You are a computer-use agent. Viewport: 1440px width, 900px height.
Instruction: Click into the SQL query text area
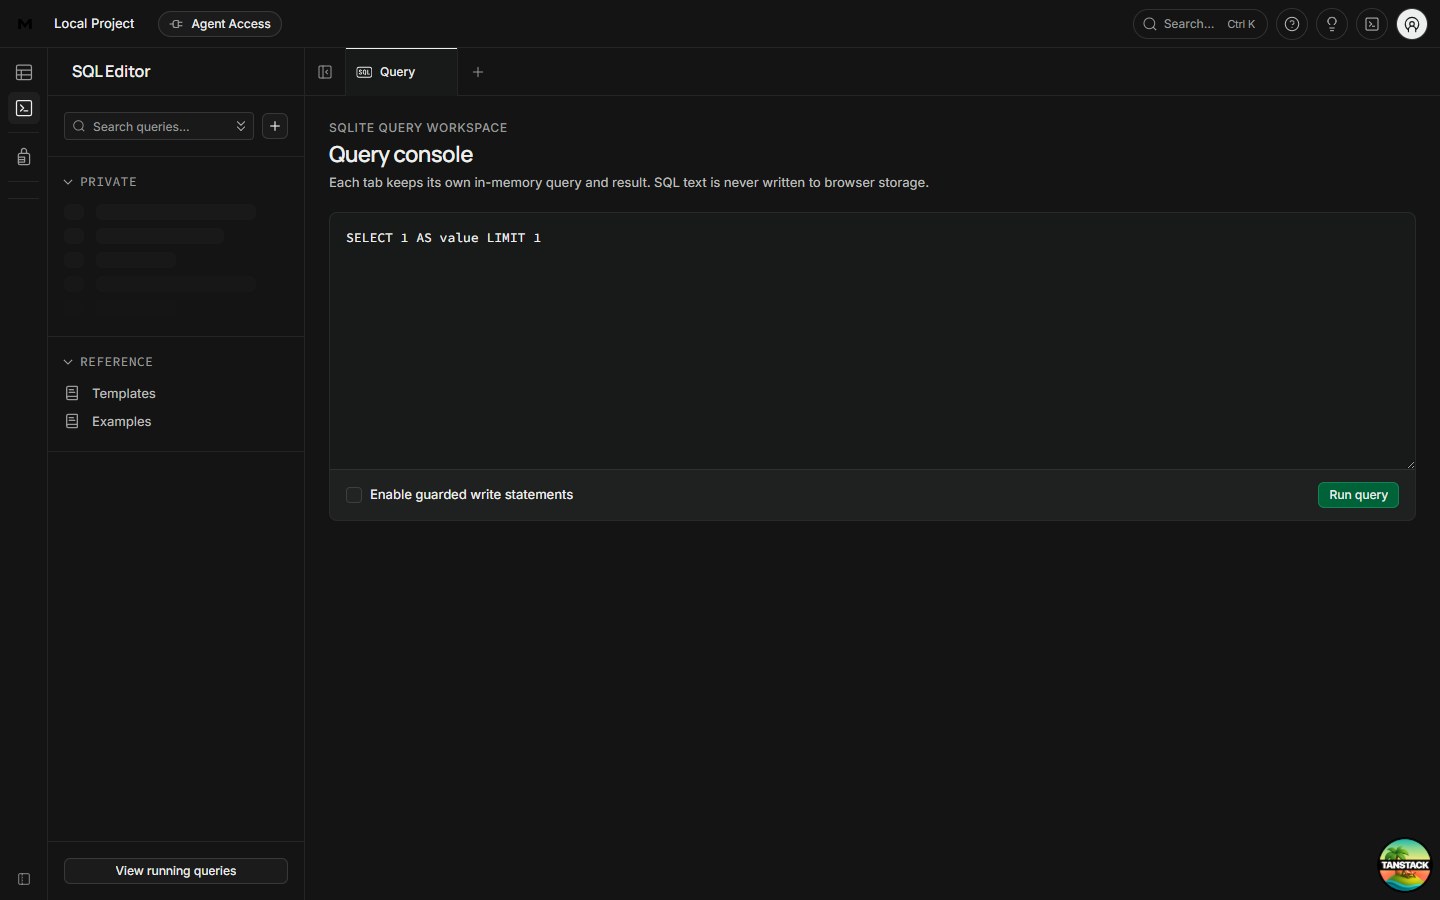click(x=872, y=341)
